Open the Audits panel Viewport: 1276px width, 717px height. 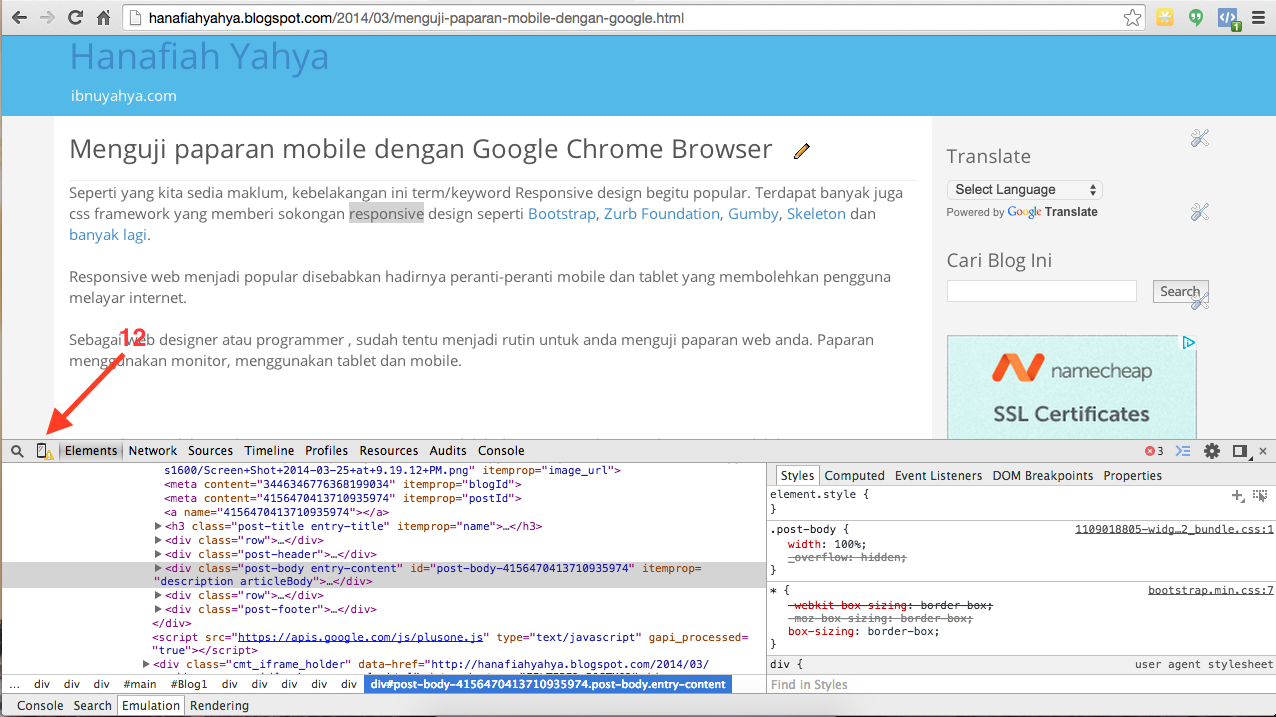(x=448, y=451)
